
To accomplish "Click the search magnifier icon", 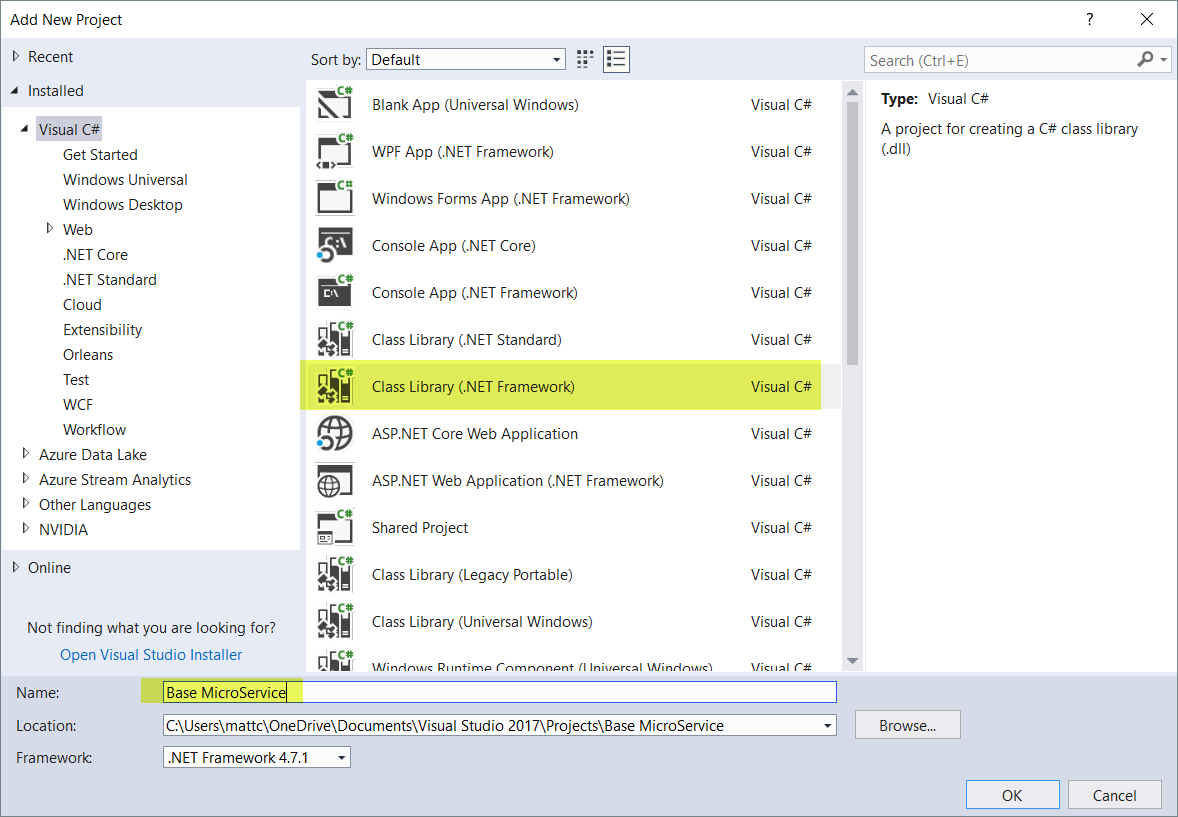I will click(1145, 59).
